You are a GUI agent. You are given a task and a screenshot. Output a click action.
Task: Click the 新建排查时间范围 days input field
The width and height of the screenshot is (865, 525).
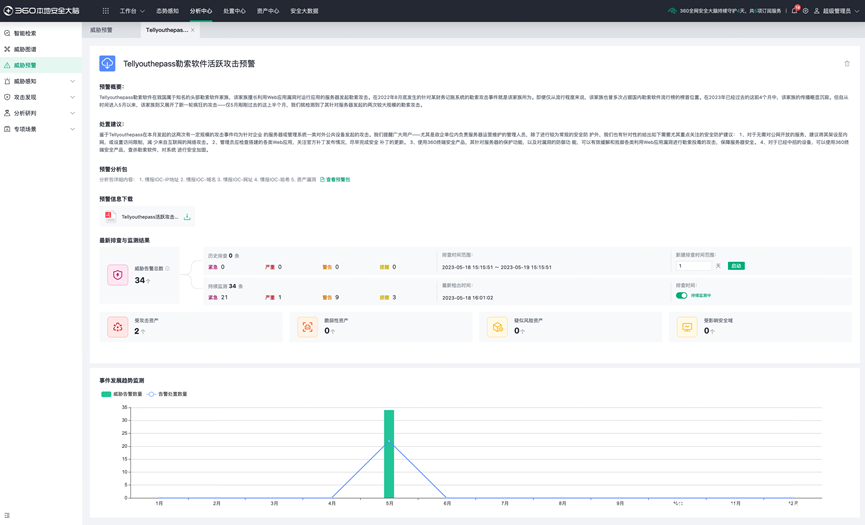point(693,266)
